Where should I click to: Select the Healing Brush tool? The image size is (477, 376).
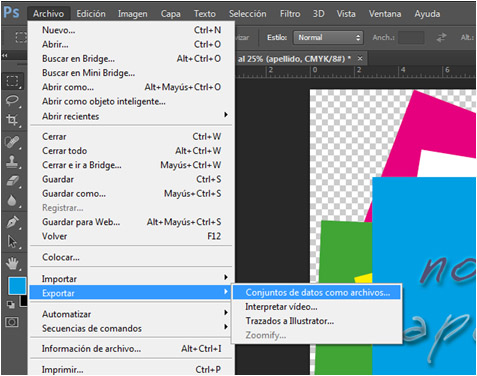tap(12, 142)
